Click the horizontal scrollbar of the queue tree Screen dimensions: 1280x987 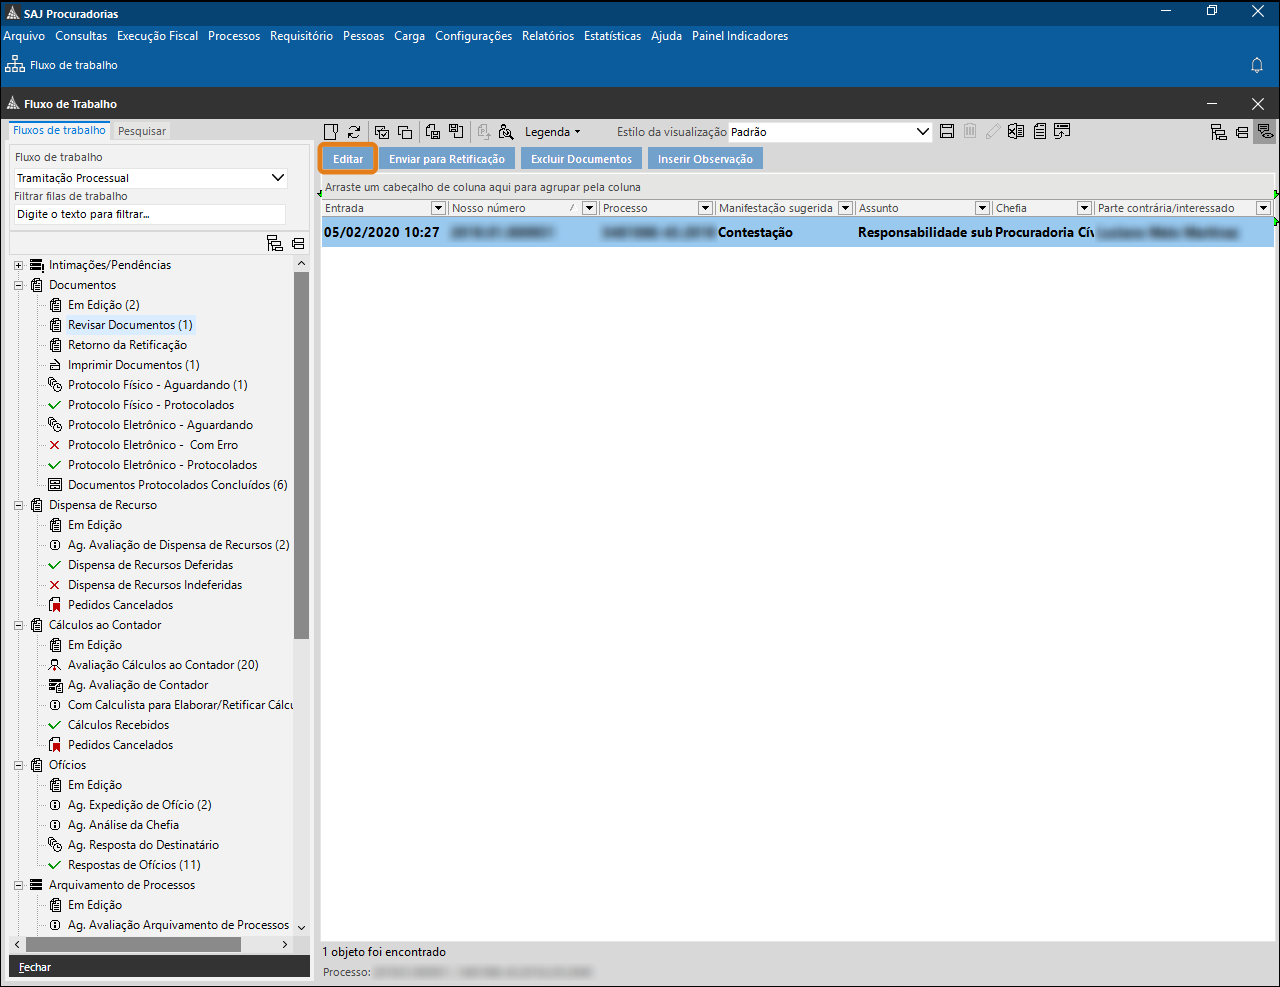tap(133, 944)
